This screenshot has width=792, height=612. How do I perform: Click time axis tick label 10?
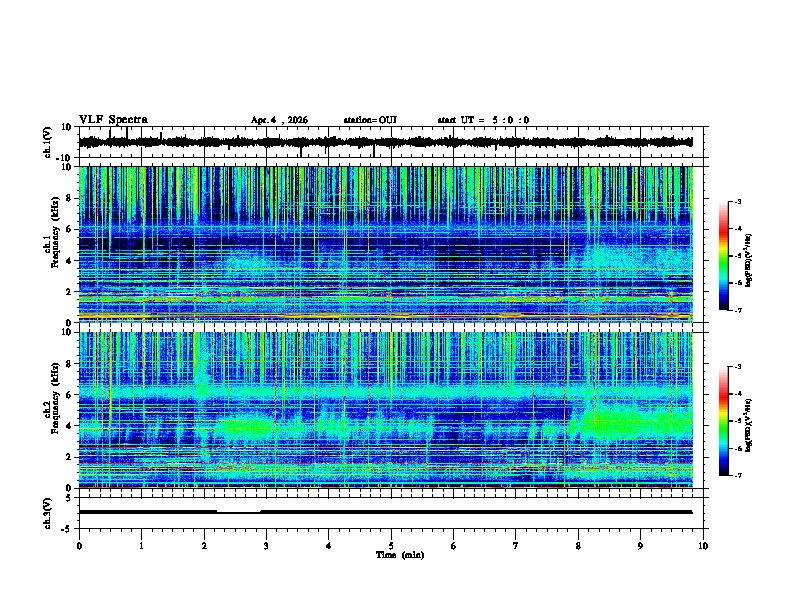703,546
